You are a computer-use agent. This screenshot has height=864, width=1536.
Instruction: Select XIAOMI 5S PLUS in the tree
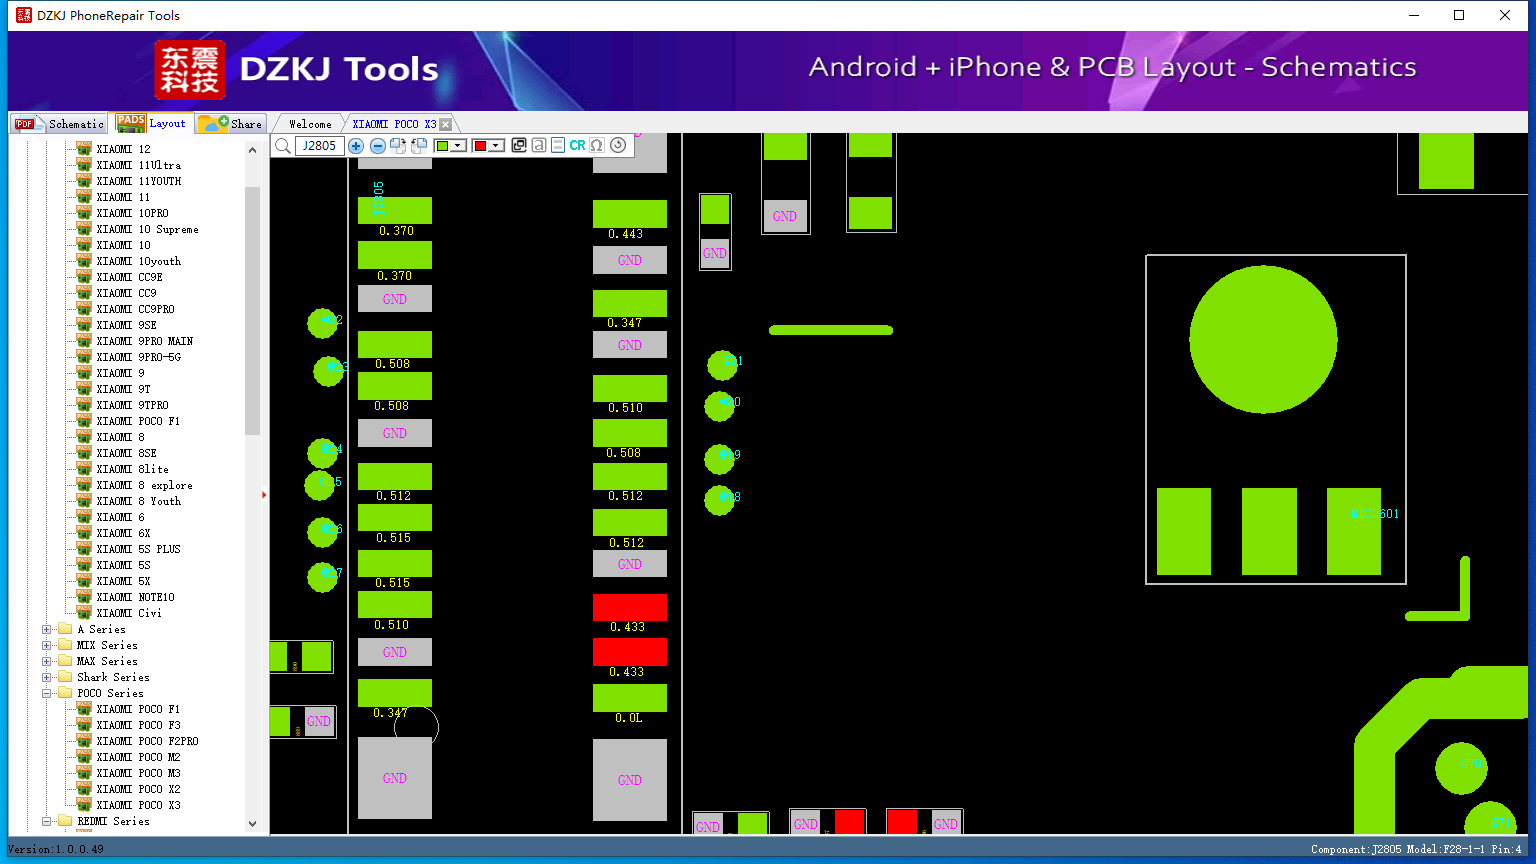(138, 549)
